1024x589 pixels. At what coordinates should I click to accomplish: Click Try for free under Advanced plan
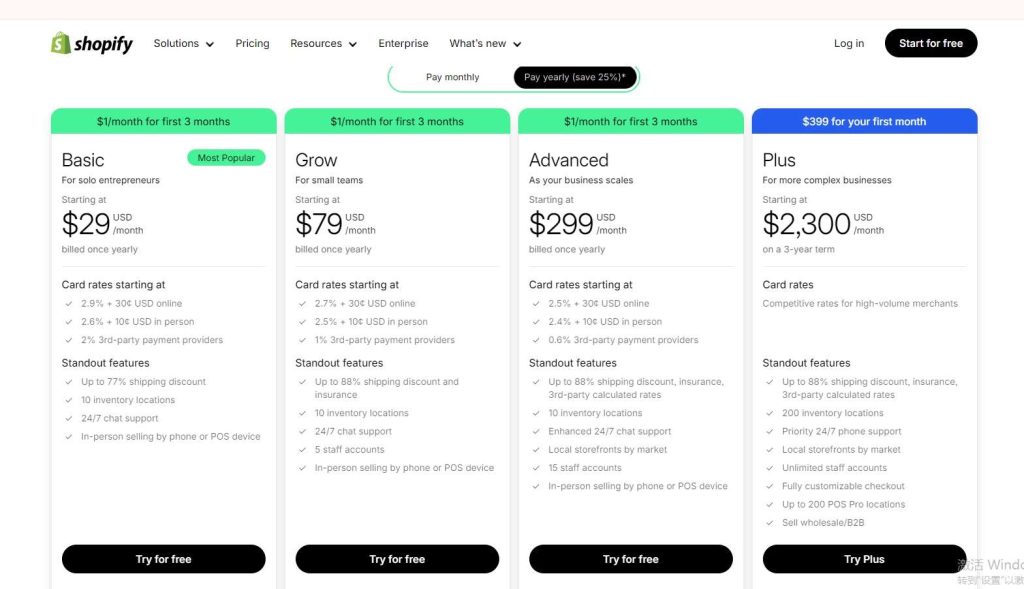630,559
